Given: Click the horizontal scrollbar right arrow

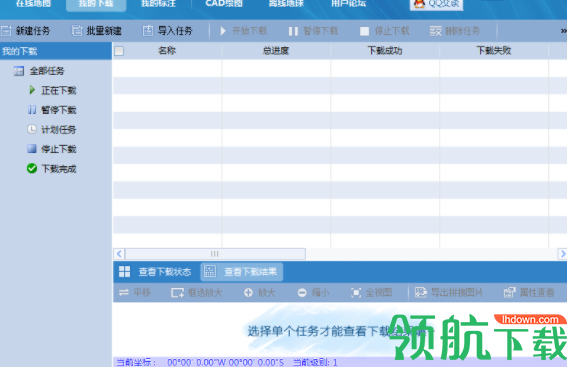Looking at the screenshot, I should coord(563,254).
